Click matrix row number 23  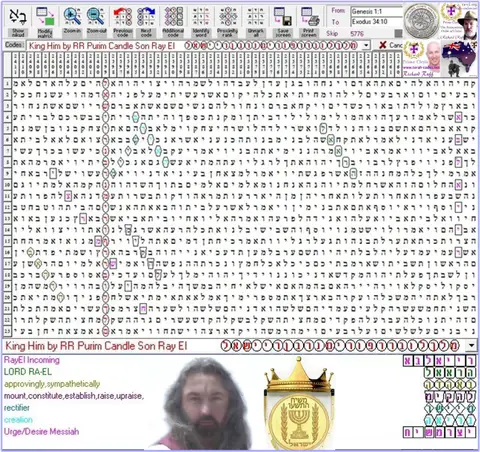pos(7,331)
